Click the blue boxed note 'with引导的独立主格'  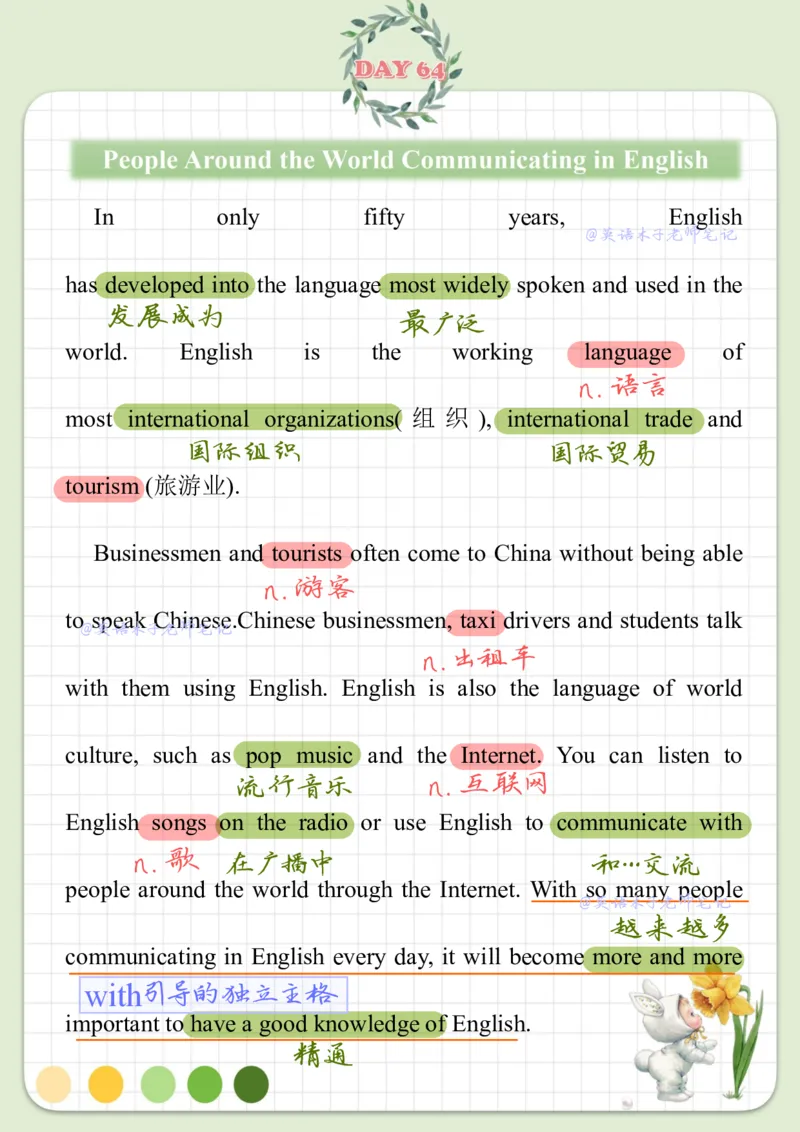click(x=214, y=995)
